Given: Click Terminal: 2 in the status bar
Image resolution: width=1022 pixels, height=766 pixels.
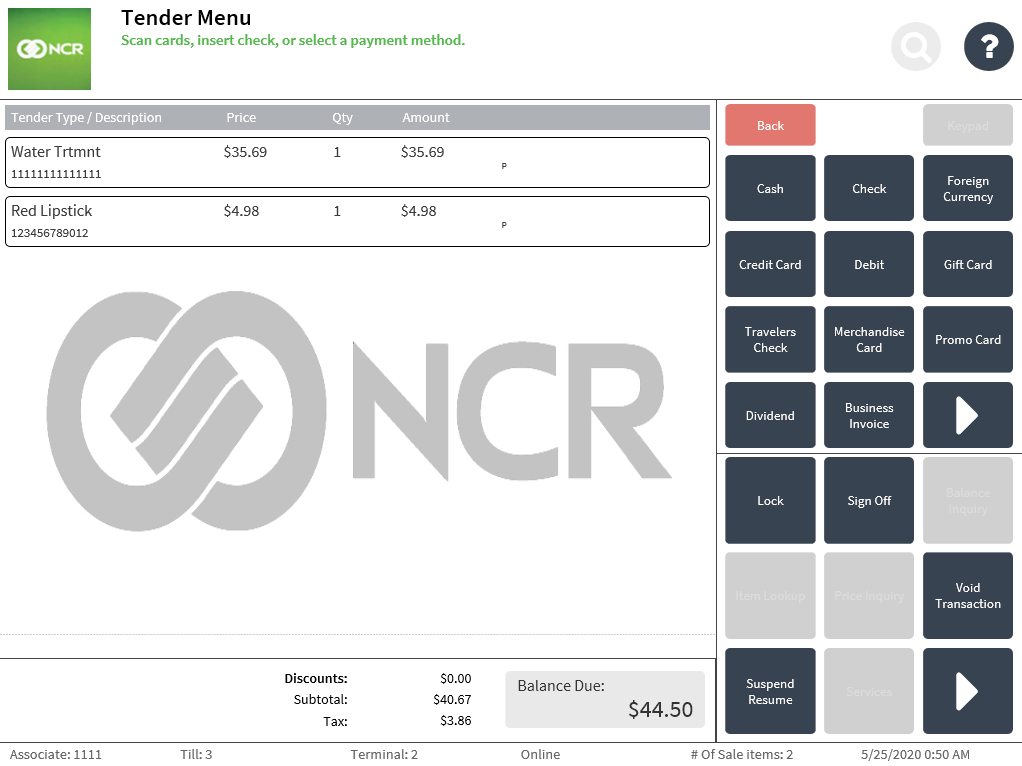Looking at the screenshot, I should coord(384,754).
